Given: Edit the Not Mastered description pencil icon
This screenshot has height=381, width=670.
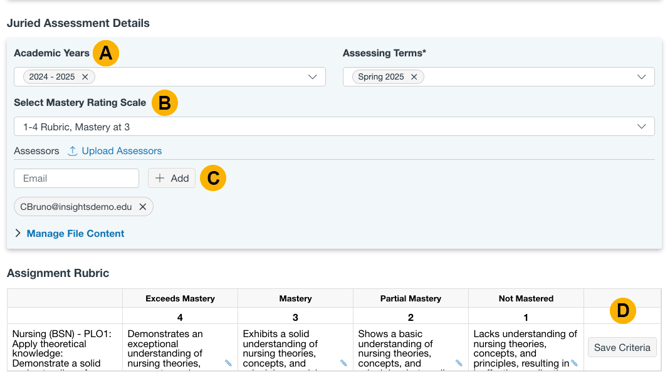Looking at the screenshot, I should (574, 363).
